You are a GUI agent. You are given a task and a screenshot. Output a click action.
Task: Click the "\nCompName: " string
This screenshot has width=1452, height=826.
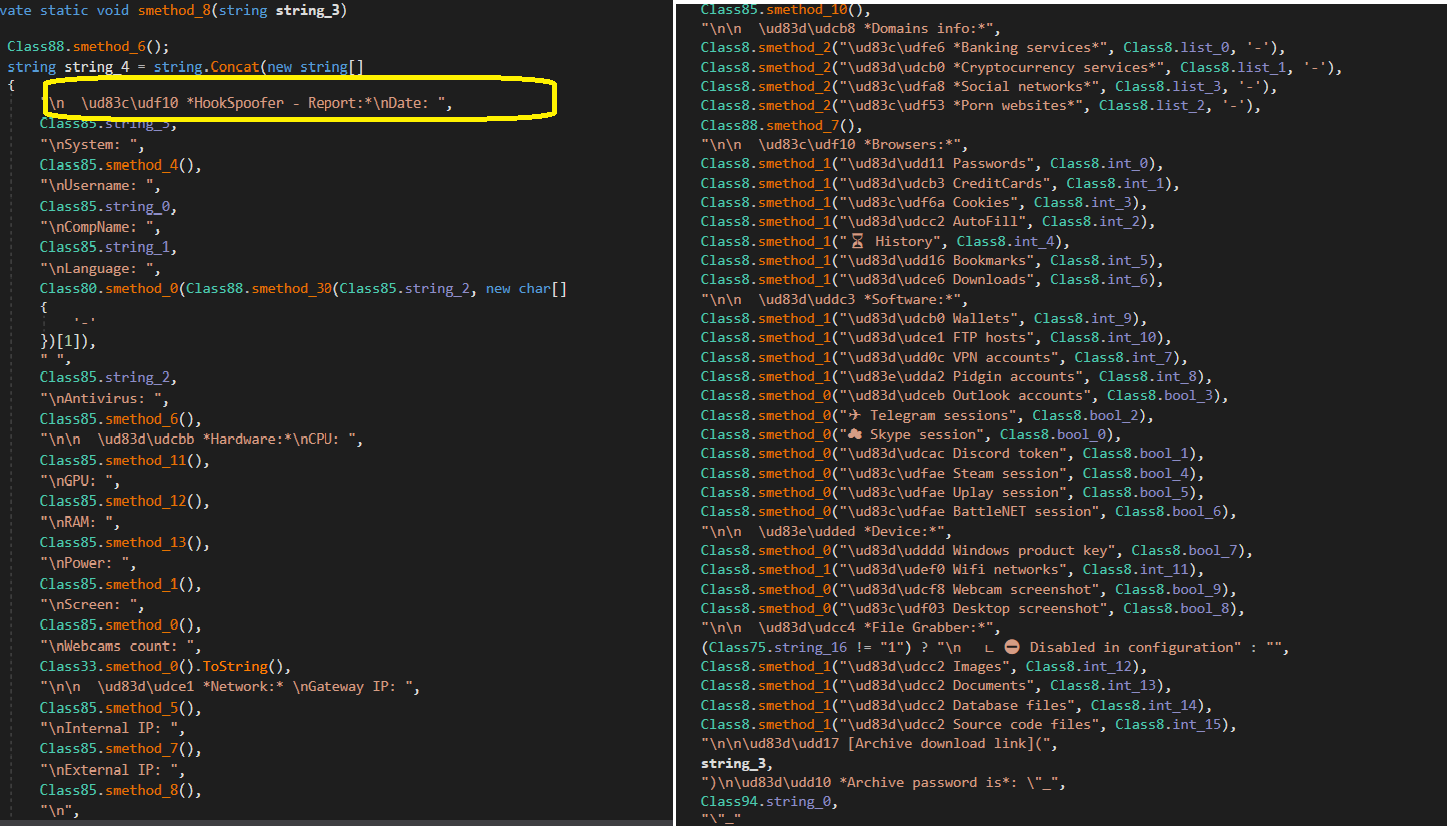(99, 227)
